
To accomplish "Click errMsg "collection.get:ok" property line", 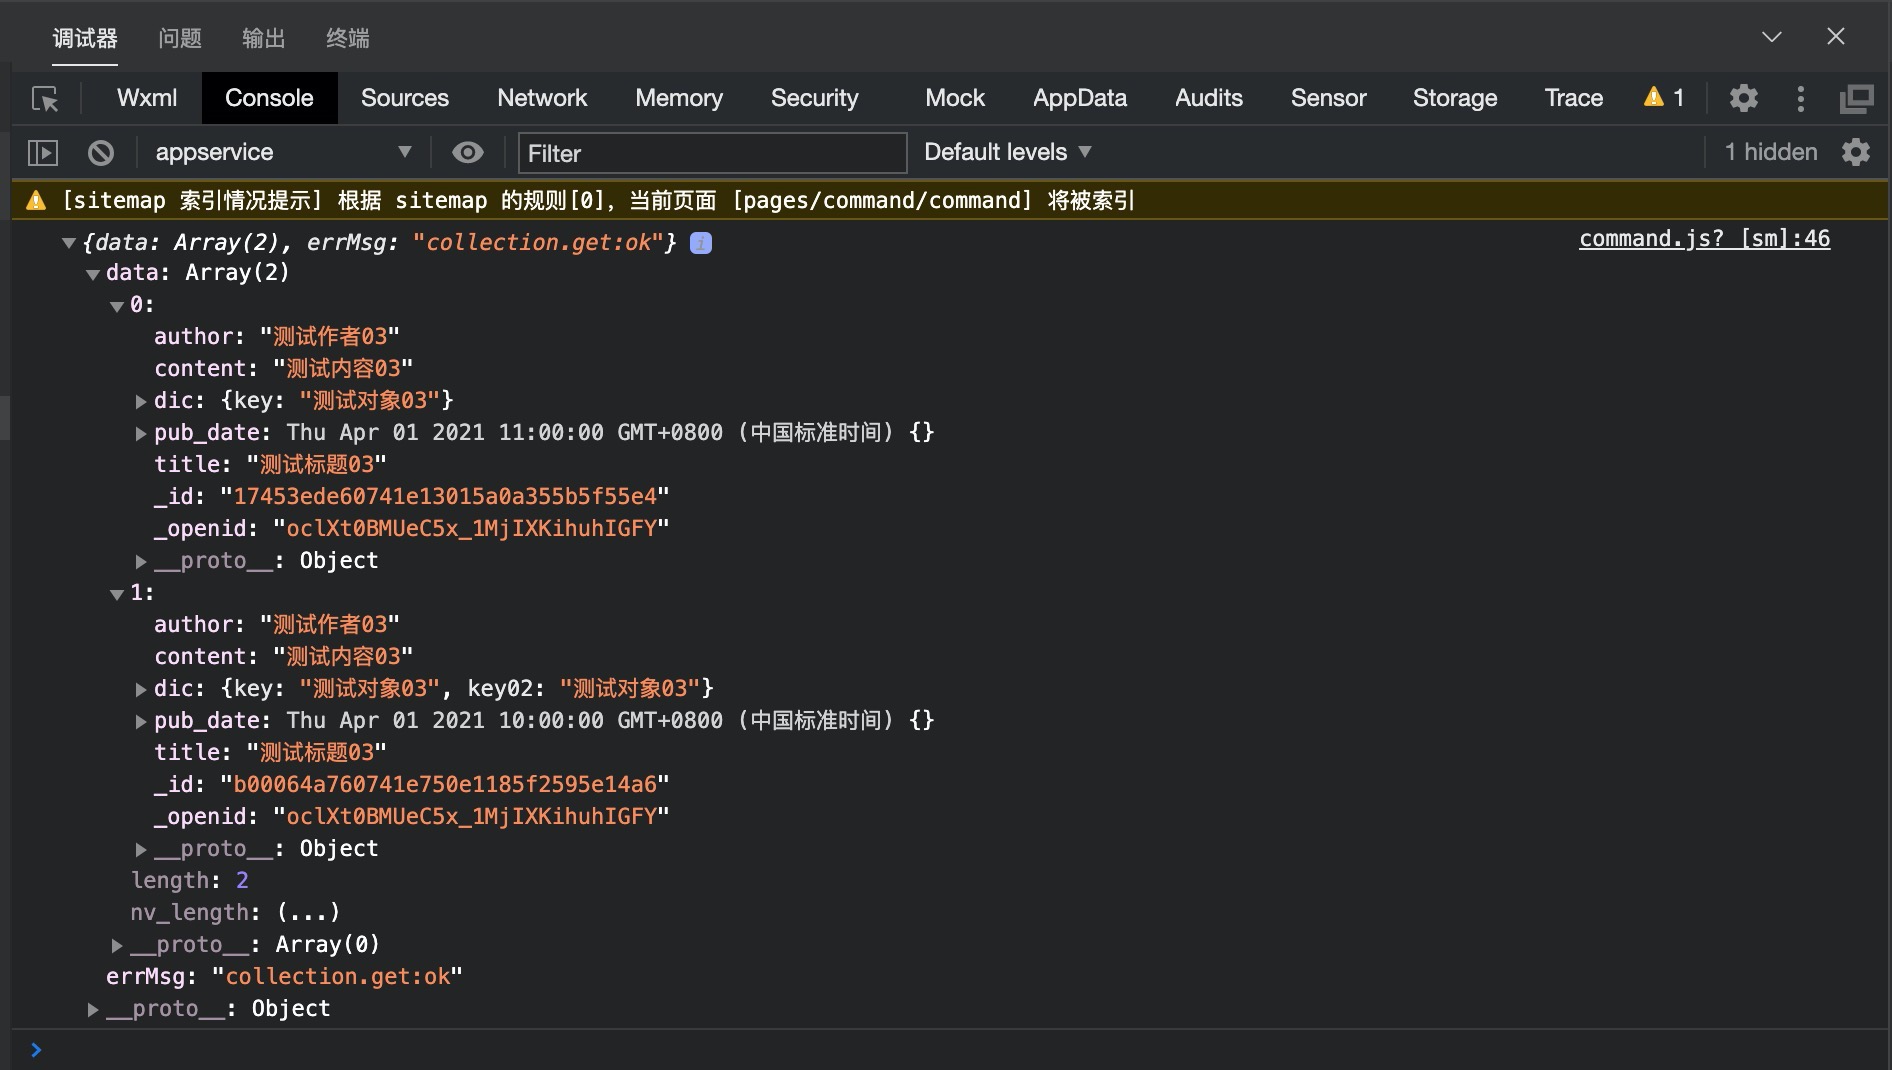I will point(285,977).
